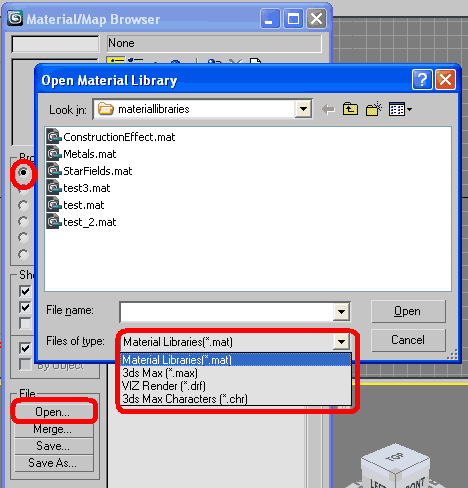Open the View Menu icon
Screen dimensions: 468x488
(400, 109)
